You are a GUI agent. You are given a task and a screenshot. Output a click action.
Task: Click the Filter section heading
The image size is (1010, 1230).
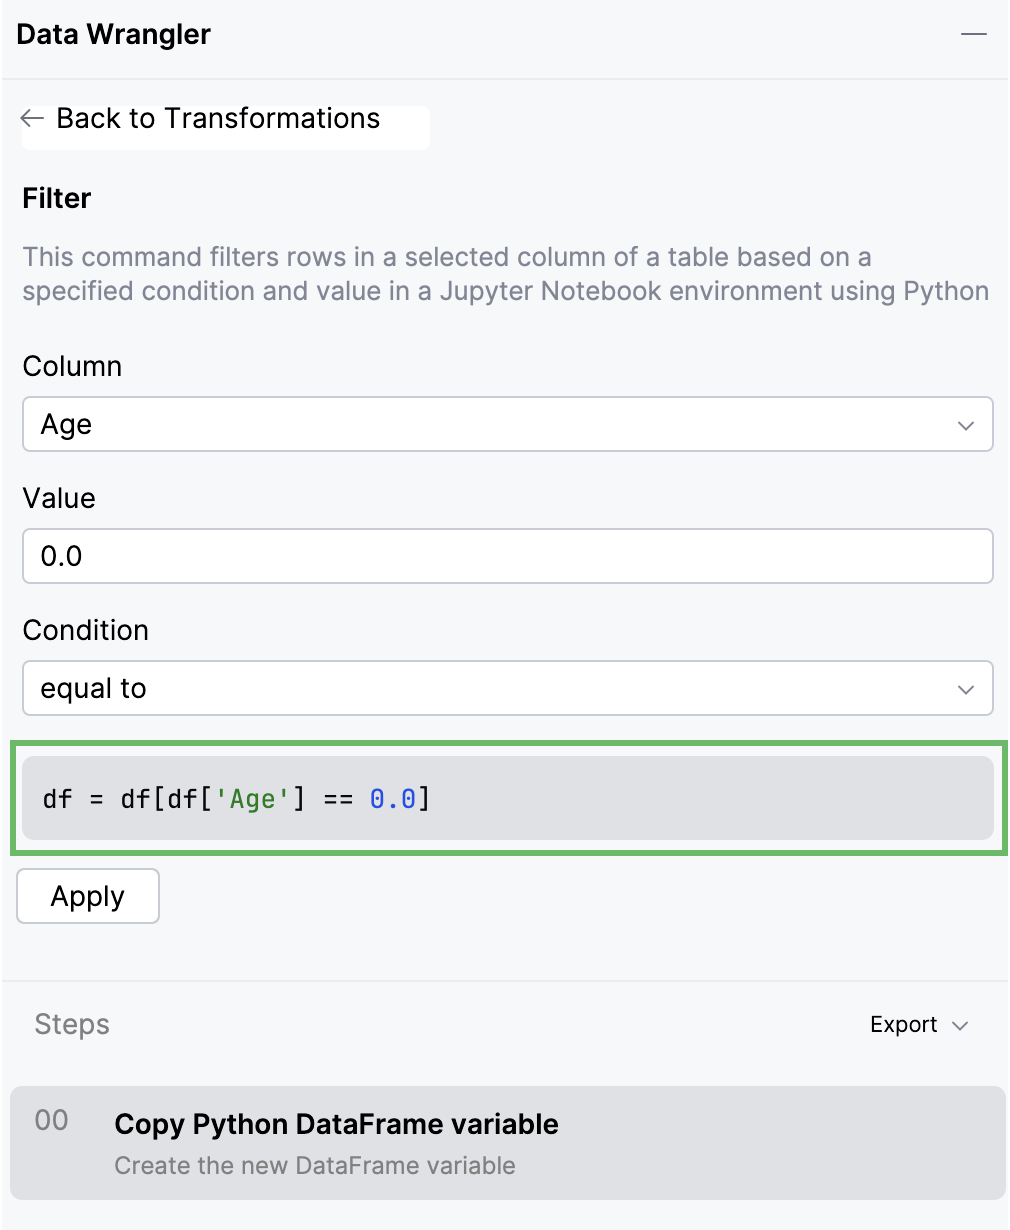tap(56, 198)
